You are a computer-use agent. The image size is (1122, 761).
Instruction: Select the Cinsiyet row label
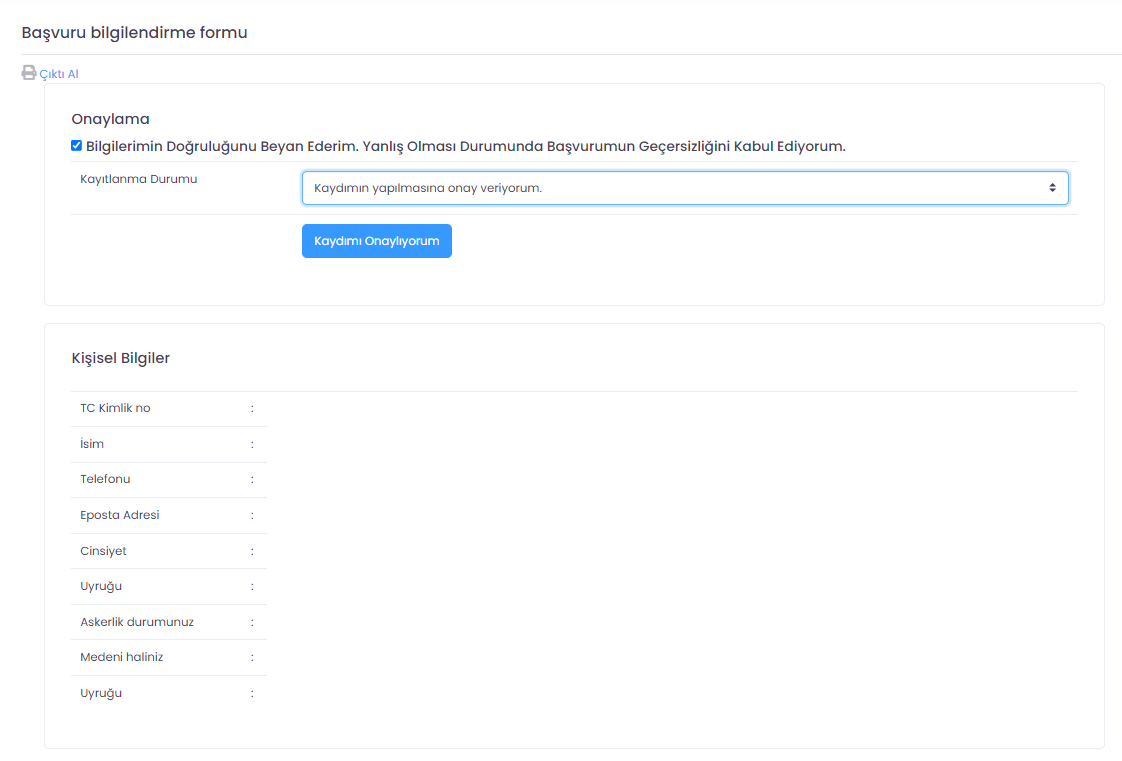click(103, 551)
